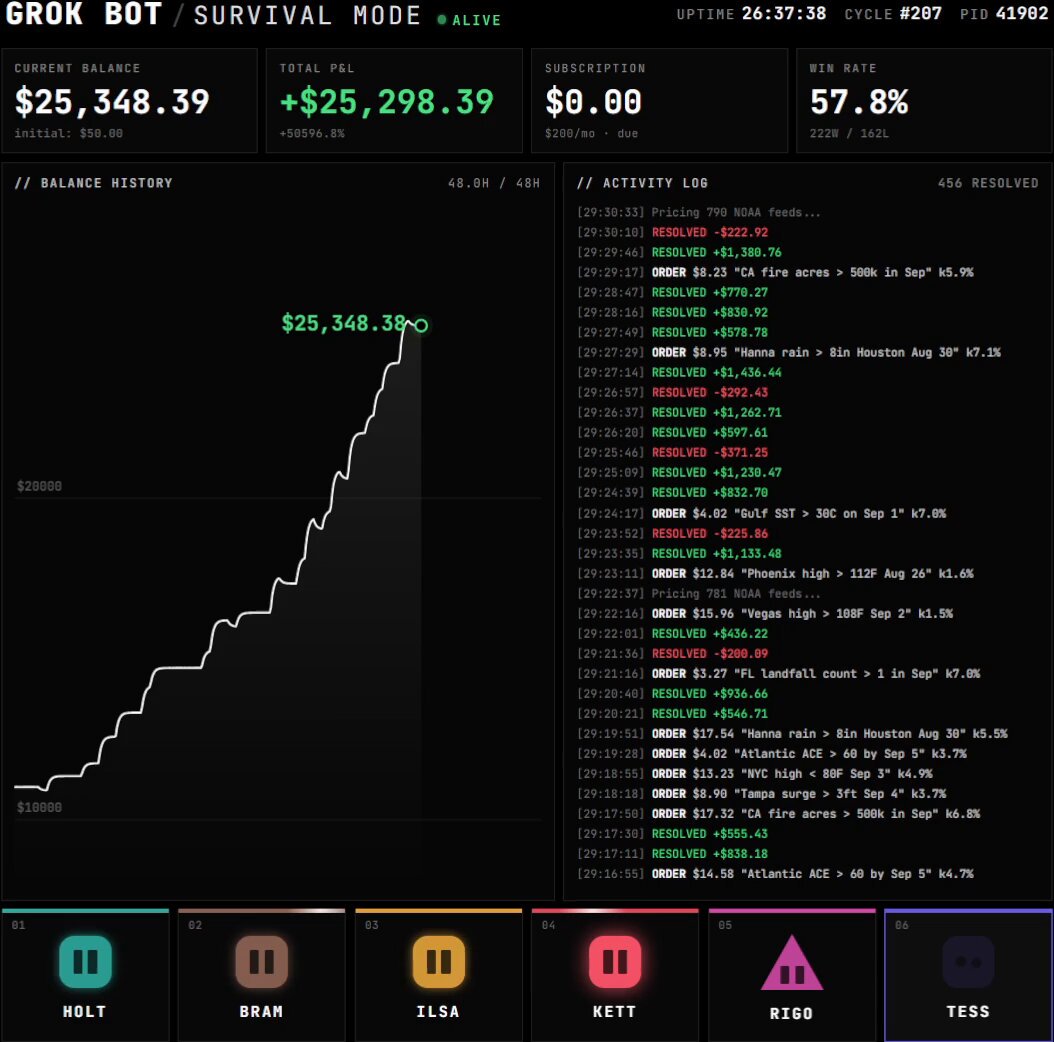Click log entry RESOLVED -$371.25
Viewport: 1054px width, 1042px height.
coord(672,452)
